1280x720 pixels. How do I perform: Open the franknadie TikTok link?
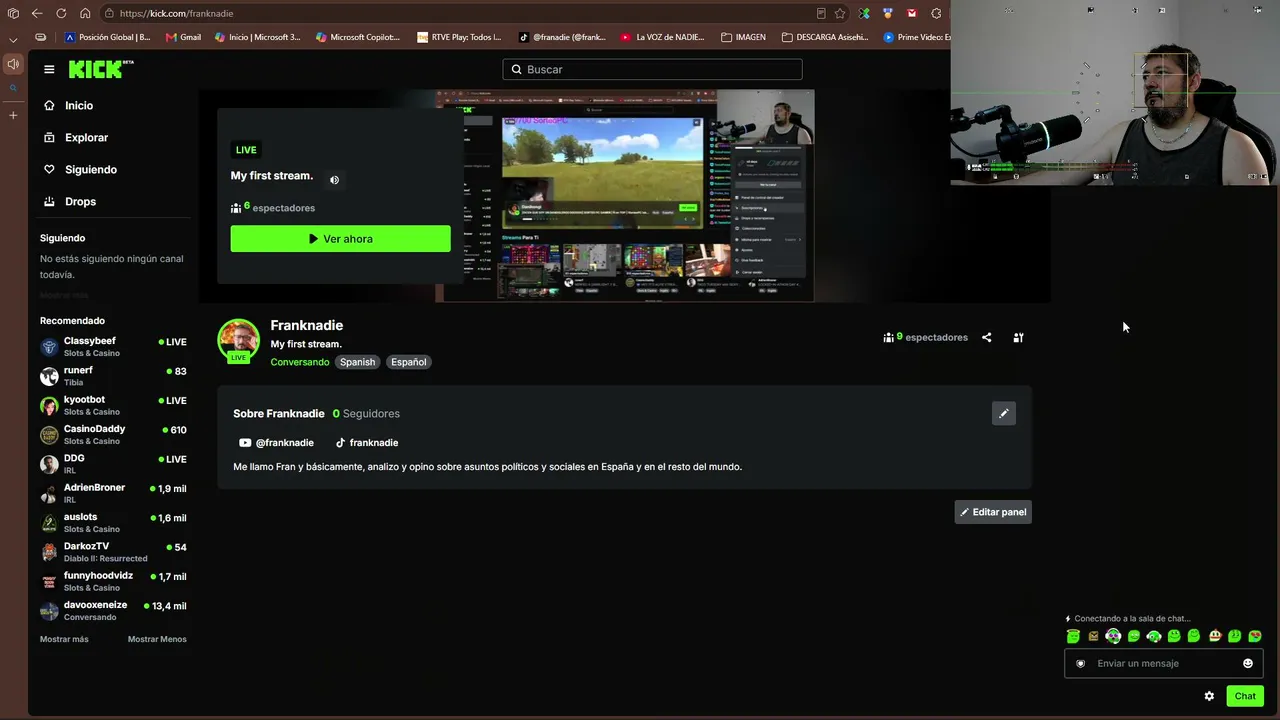tap(366, 442)
